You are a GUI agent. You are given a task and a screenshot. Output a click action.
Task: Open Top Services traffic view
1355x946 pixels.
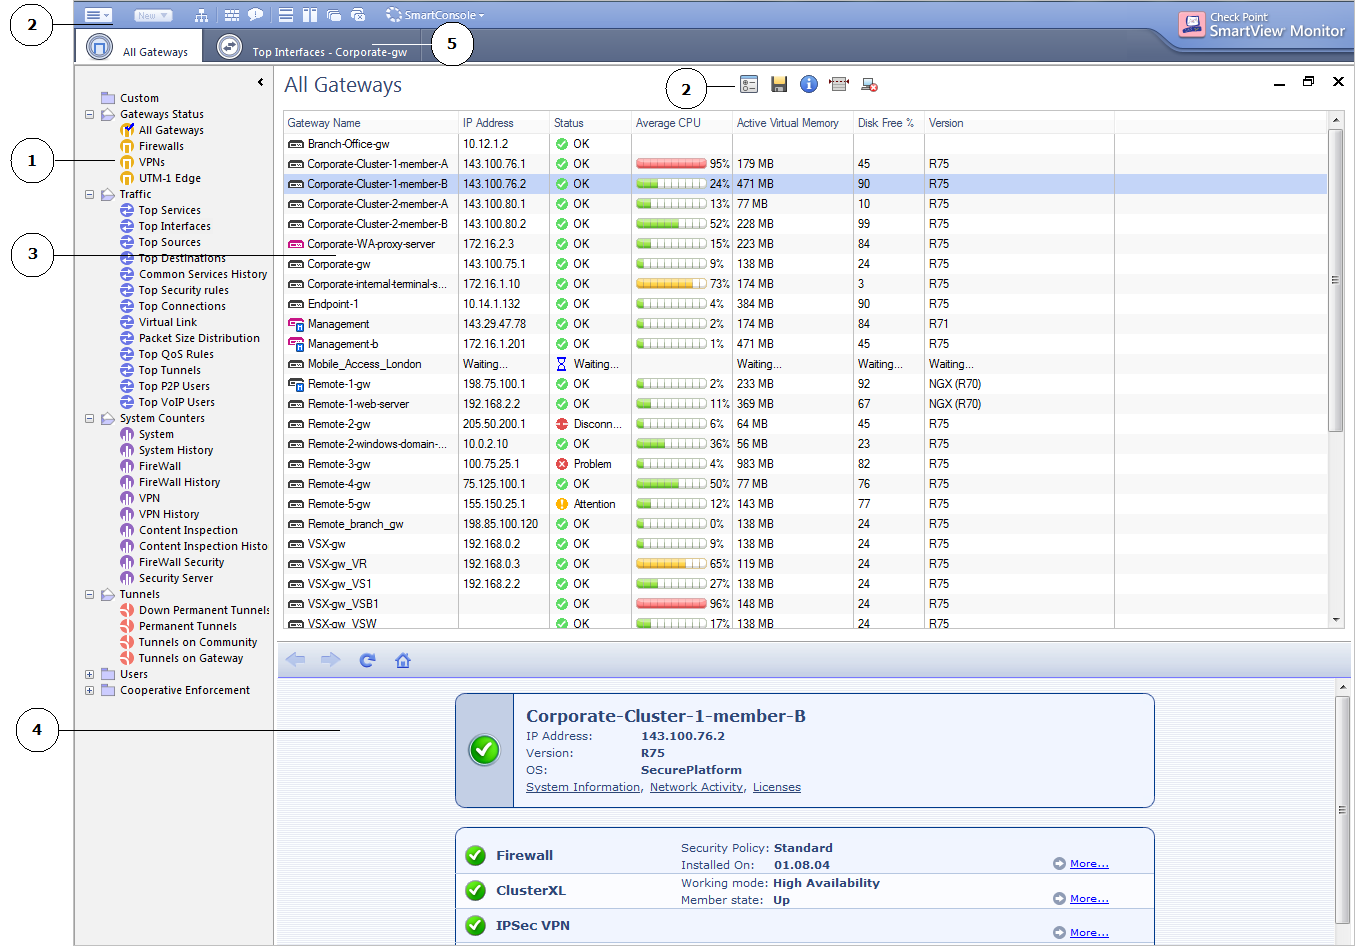[x=170, y=210]
